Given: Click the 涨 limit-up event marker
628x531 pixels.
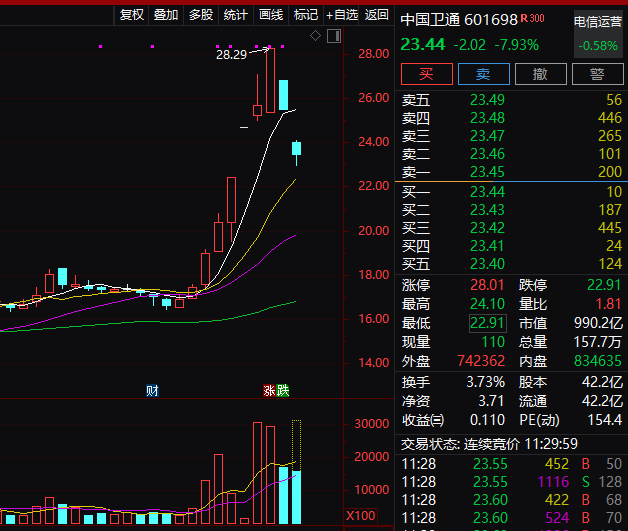Looking at the screenshot, I should tap(269, 389).
